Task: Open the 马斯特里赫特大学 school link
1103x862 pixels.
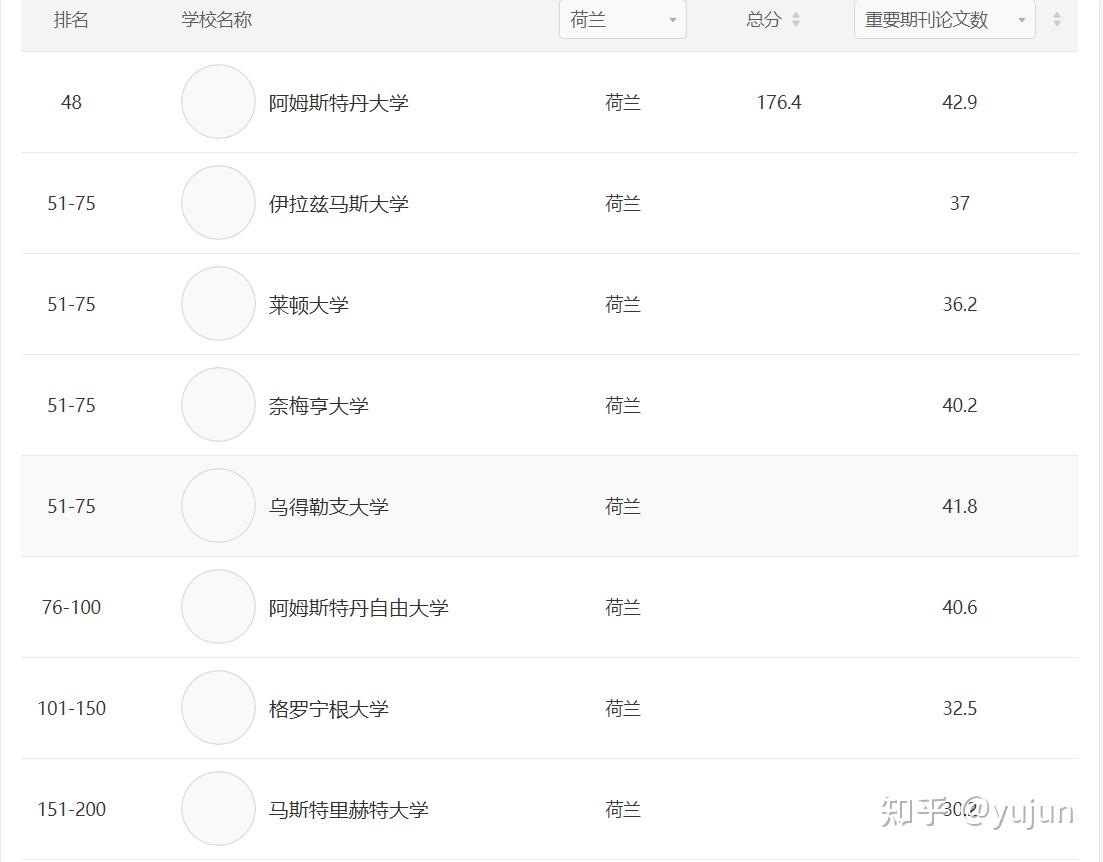Action: (x=348, y=810)
